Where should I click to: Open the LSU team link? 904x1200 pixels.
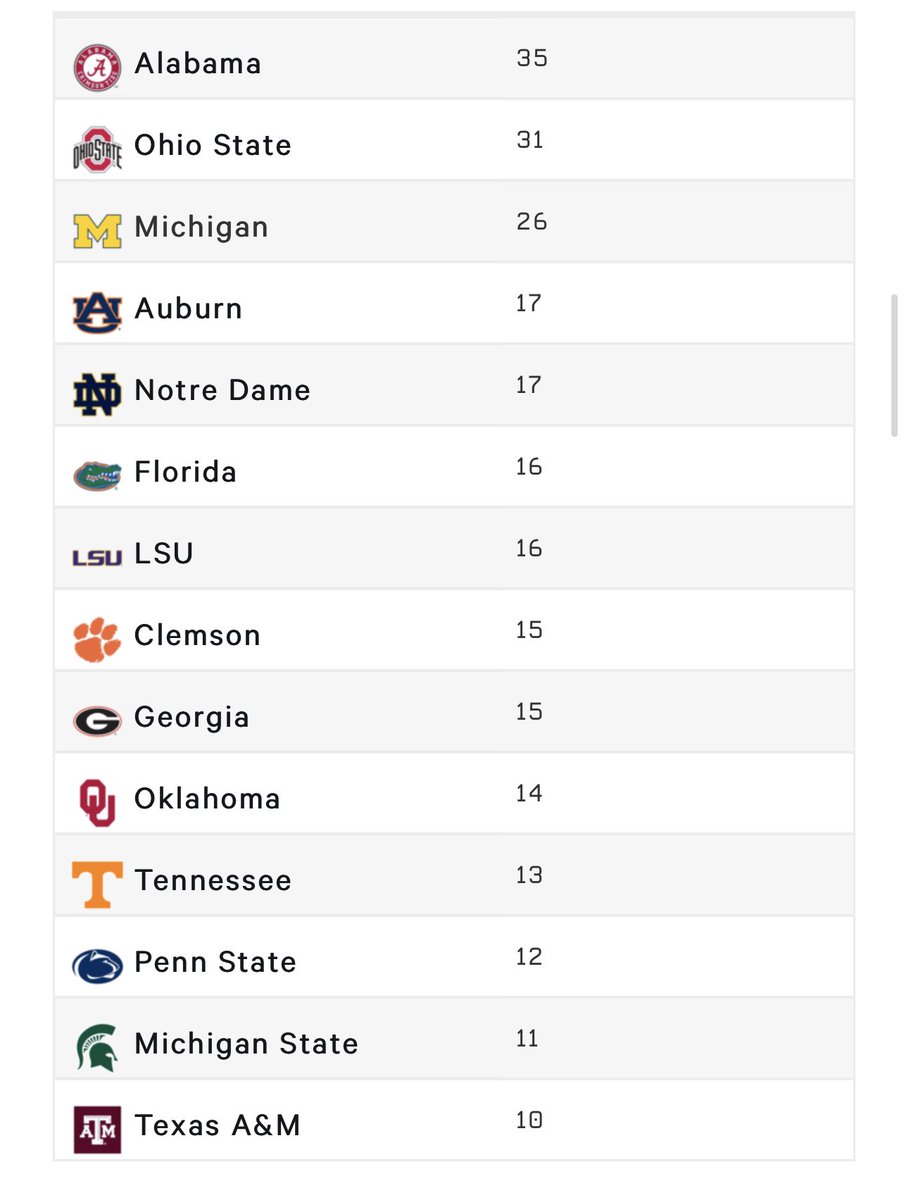pyautogui.click(x=164, y=554)
